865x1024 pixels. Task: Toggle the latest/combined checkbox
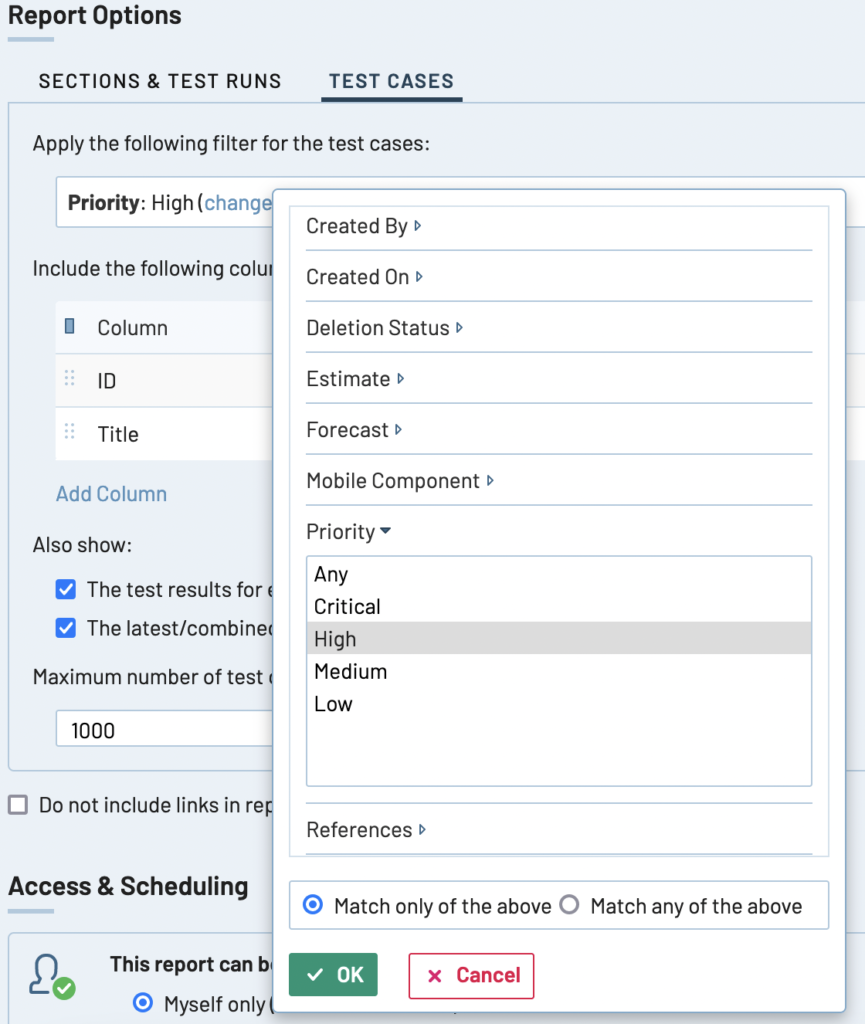click(x=66, y=629)
